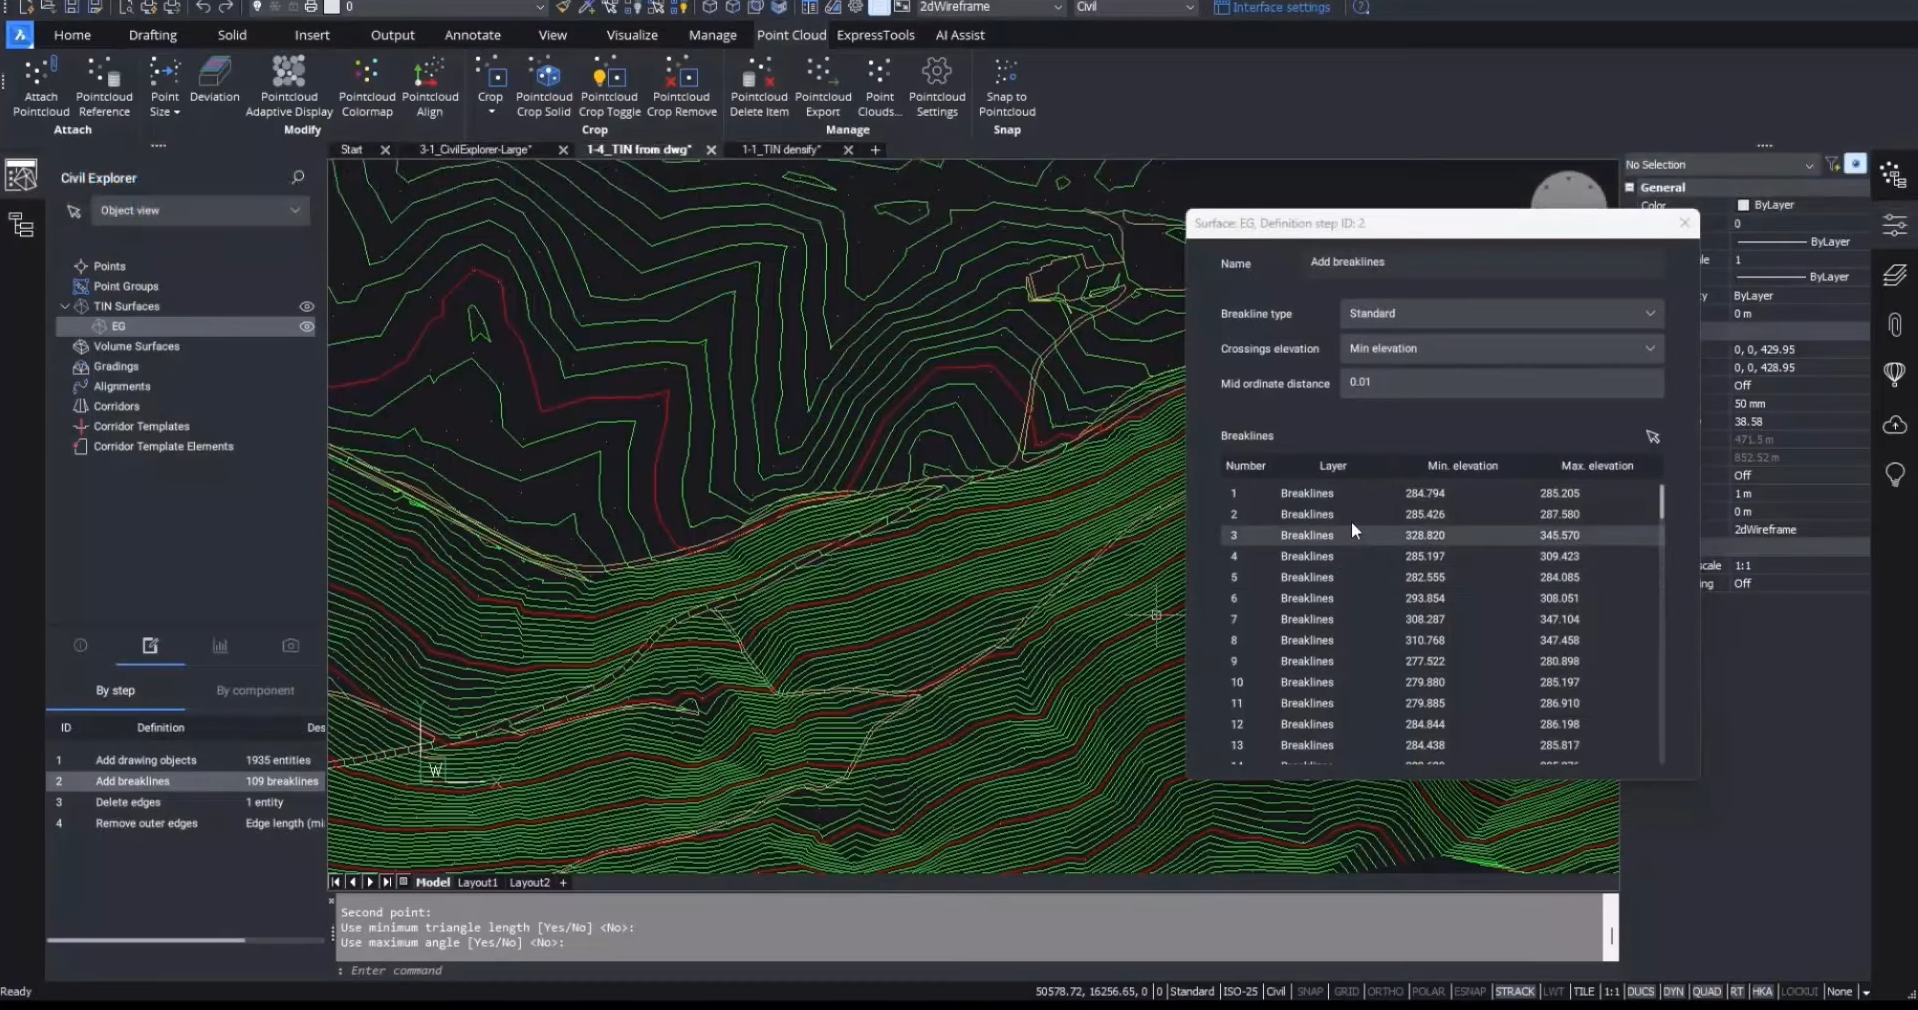
Task: Toggle TIN Surfaces visibility eye icon
Action: (306, 306)
